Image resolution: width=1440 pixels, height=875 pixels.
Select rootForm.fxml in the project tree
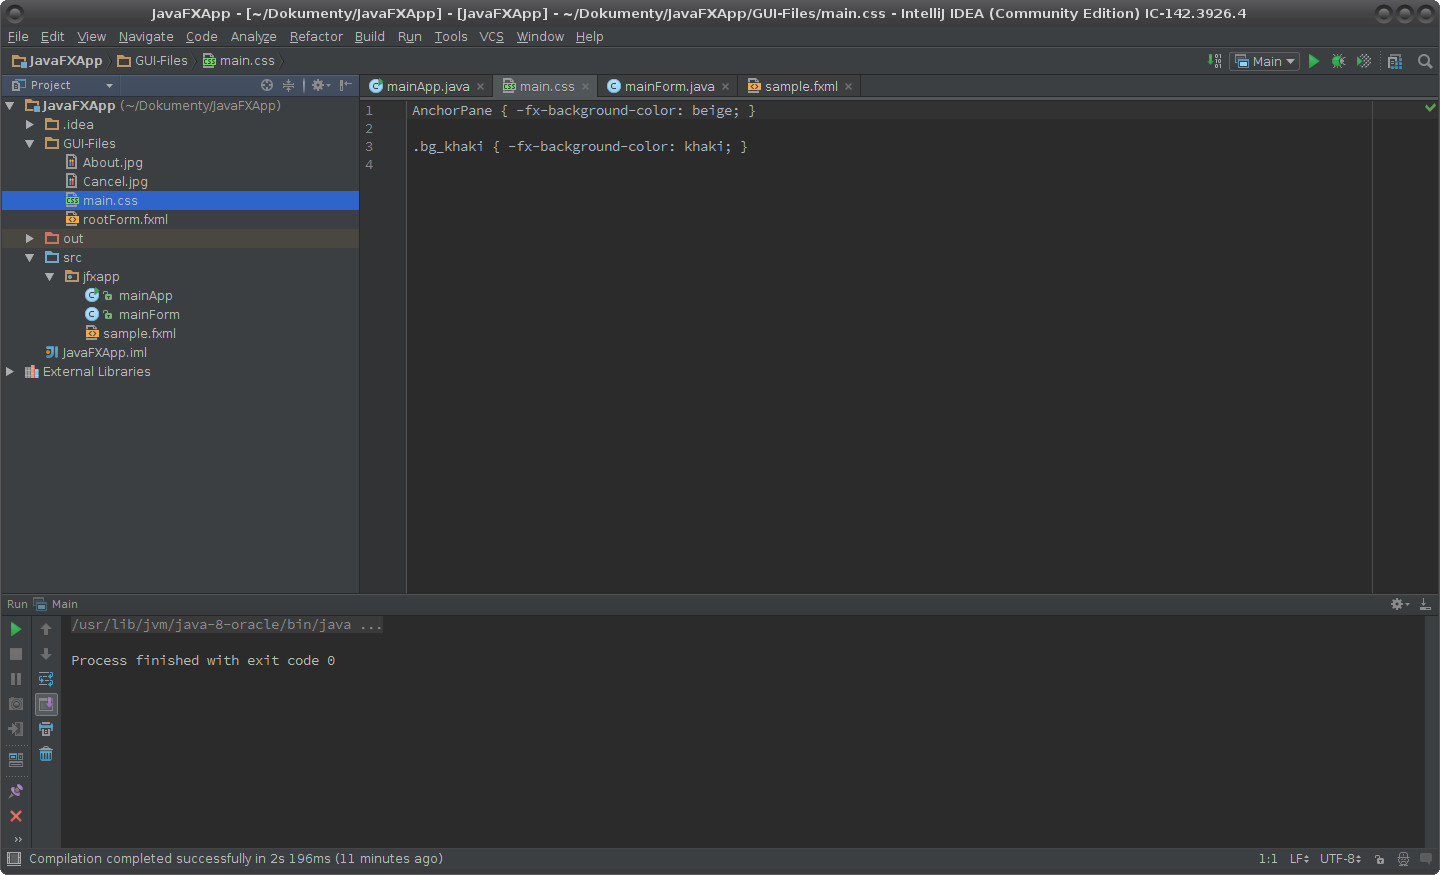point(125,220)
